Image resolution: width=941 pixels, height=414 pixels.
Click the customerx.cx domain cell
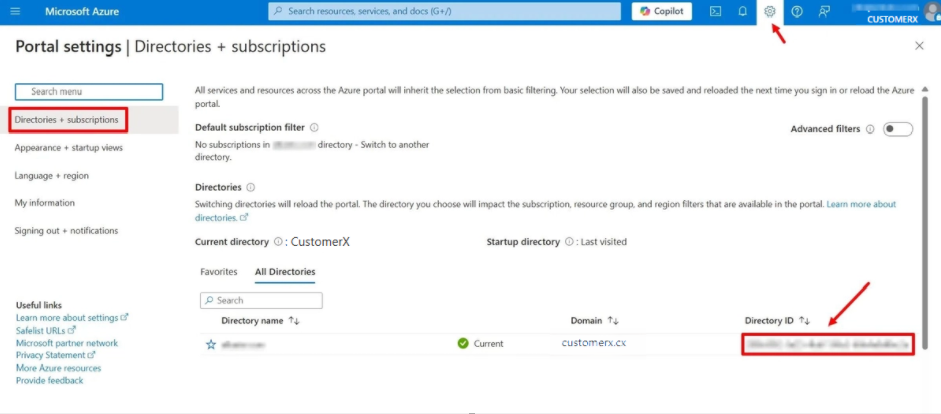[x=594, y=343]
